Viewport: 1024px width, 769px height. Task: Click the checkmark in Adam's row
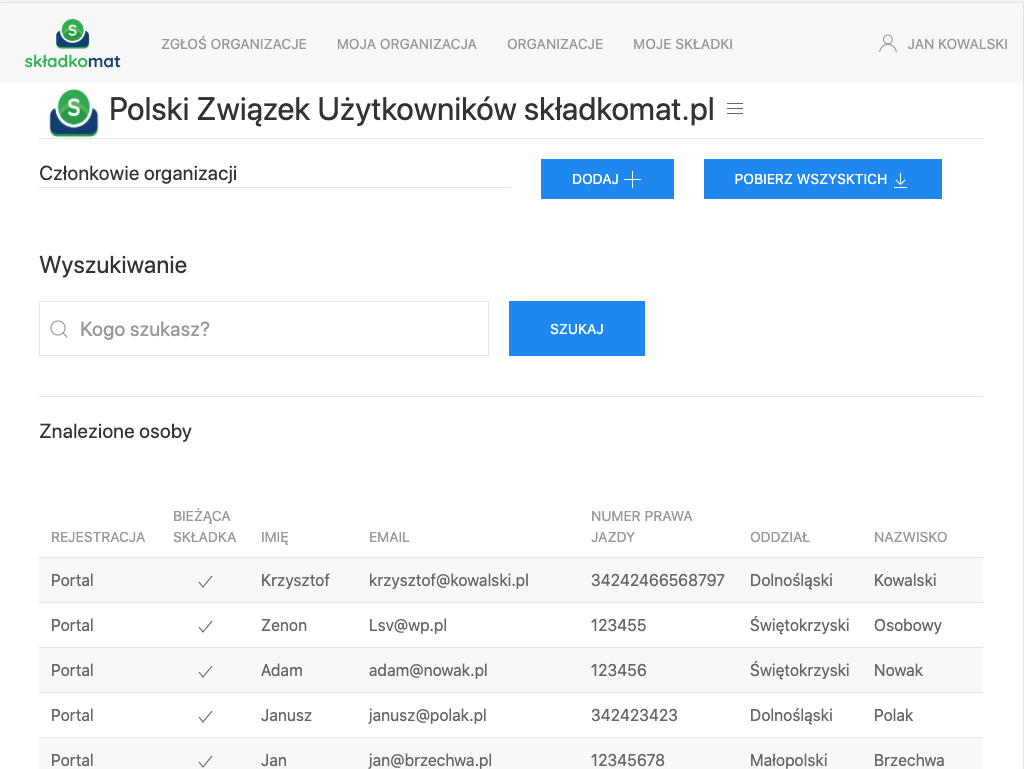pyautogui.click(x=205, y=671)
